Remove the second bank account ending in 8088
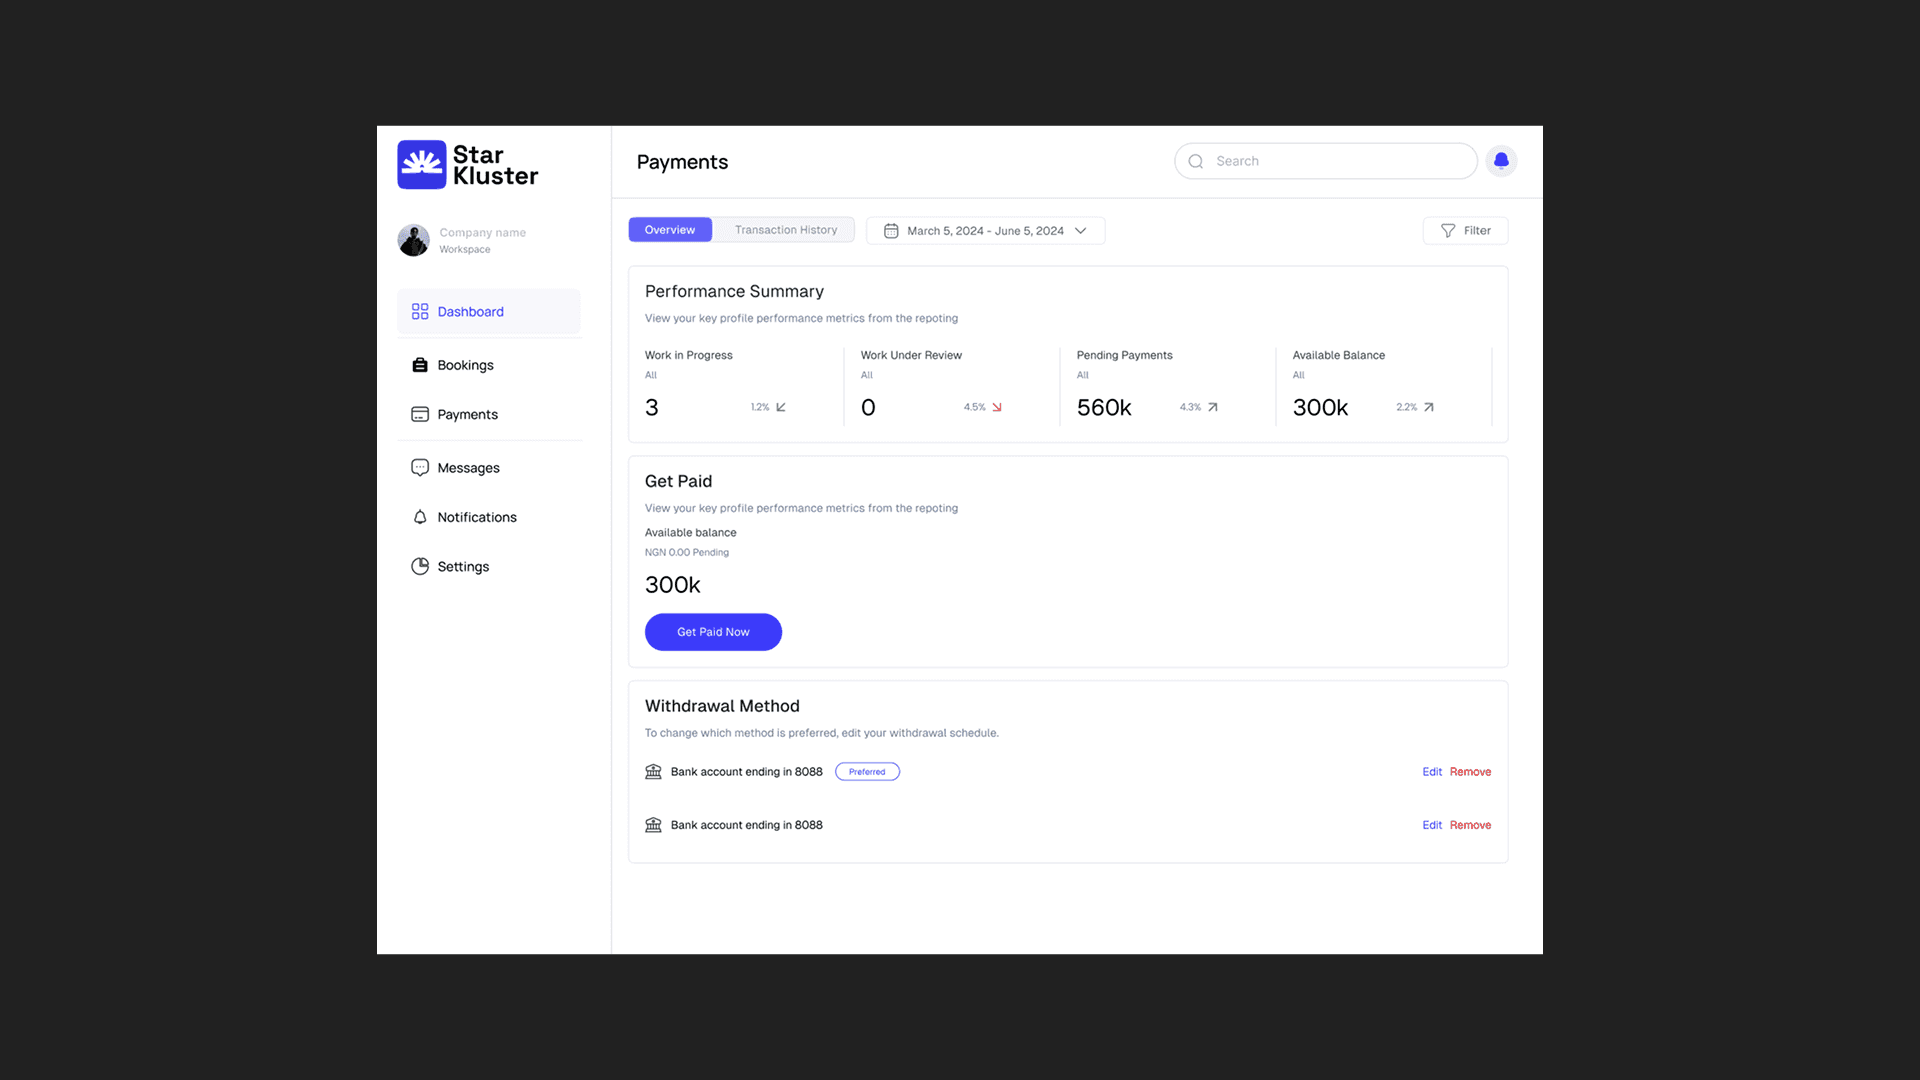 (x=1470, y=825)
